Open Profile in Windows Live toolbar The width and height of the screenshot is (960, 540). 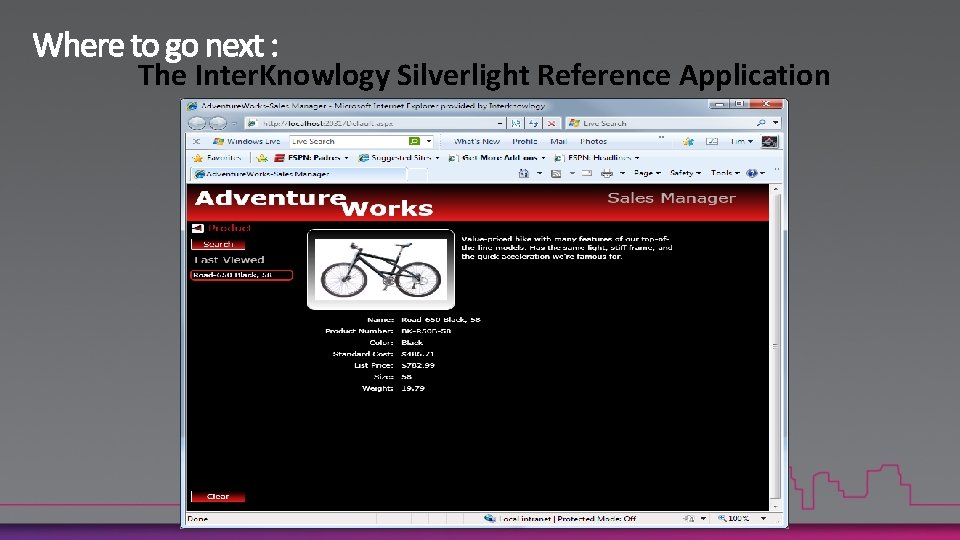pos(525,141)
